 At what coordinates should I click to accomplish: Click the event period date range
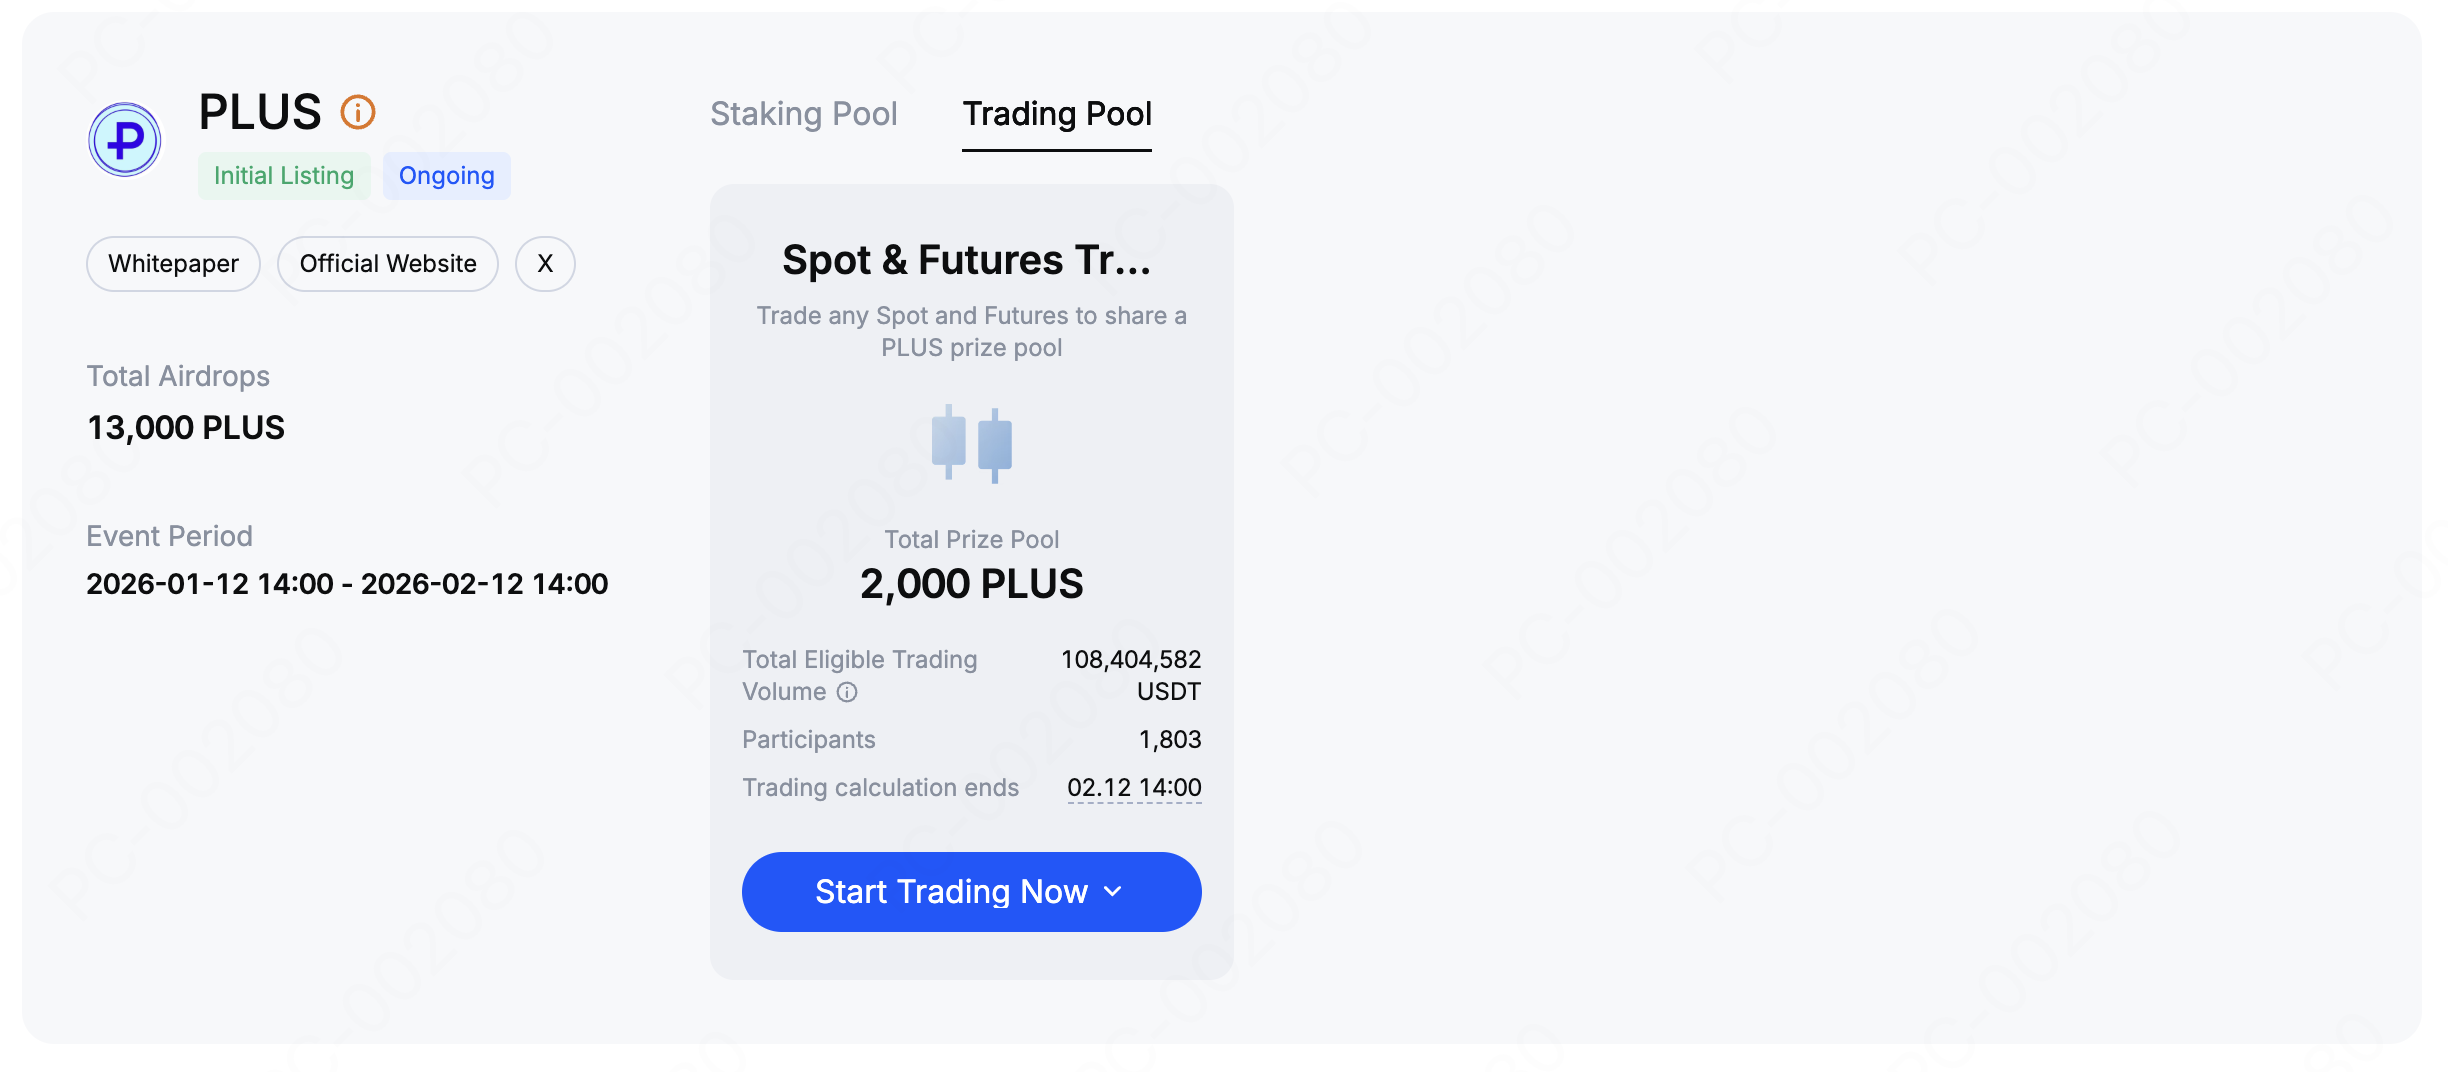(347, 584)
